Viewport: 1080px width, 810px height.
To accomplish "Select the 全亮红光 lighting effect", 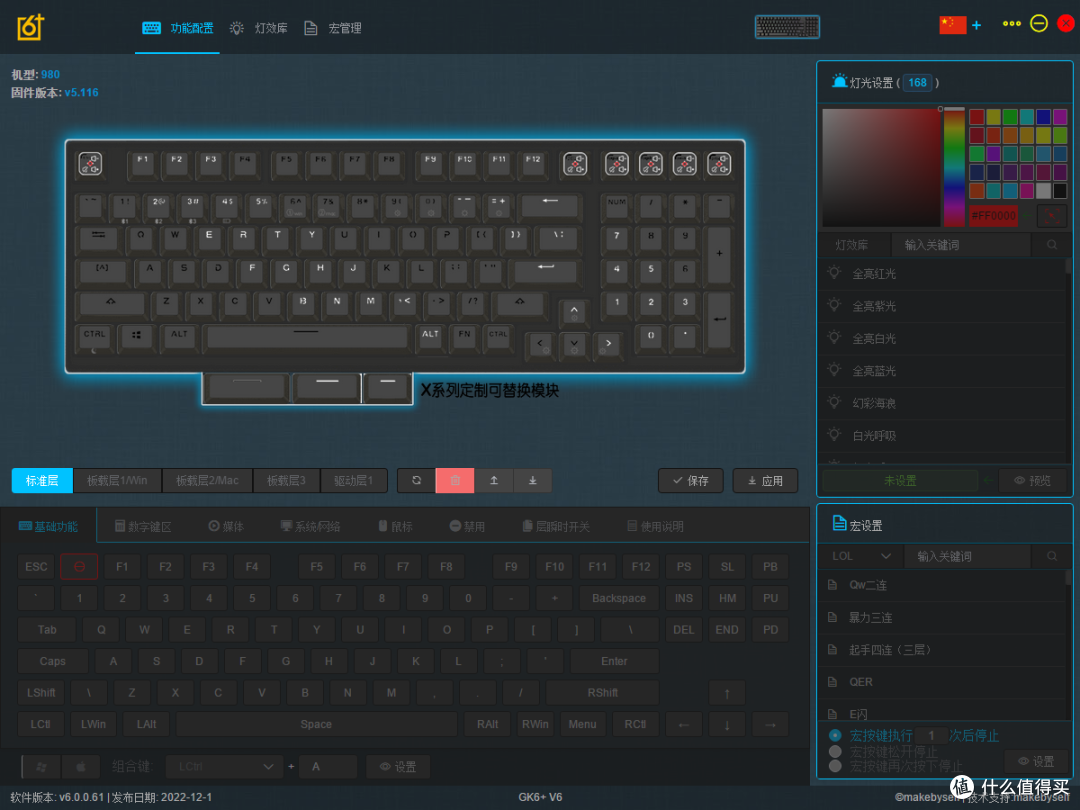I will 942,273.
